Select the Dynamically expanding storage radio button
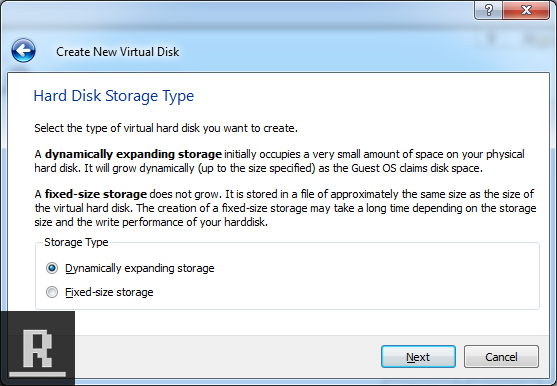This screenshot has height=386, width=557. pyautogui.click(x=52, y=268)
